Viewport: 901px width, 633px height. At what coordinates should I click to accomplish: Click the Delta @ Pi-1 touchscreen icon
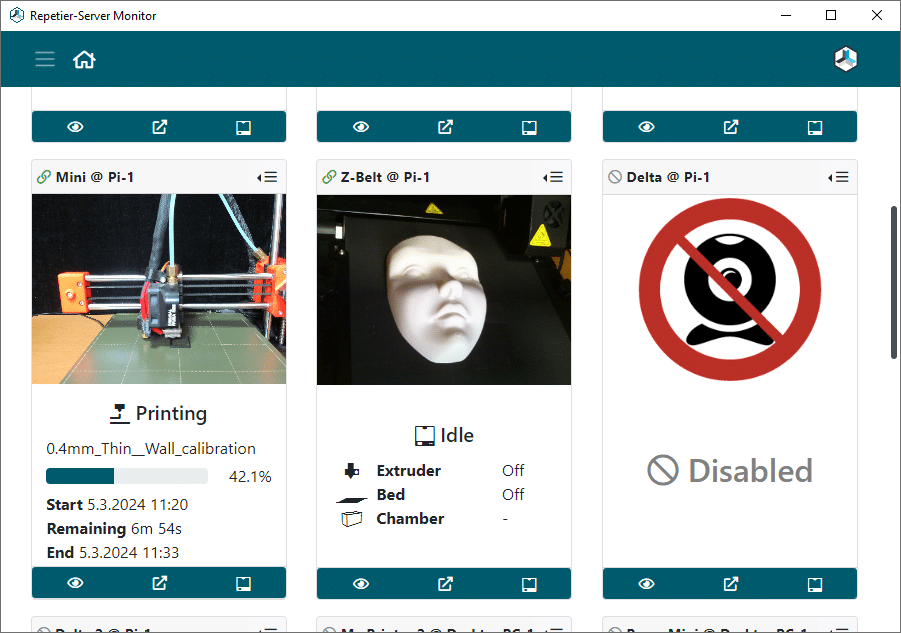point(815,584)
